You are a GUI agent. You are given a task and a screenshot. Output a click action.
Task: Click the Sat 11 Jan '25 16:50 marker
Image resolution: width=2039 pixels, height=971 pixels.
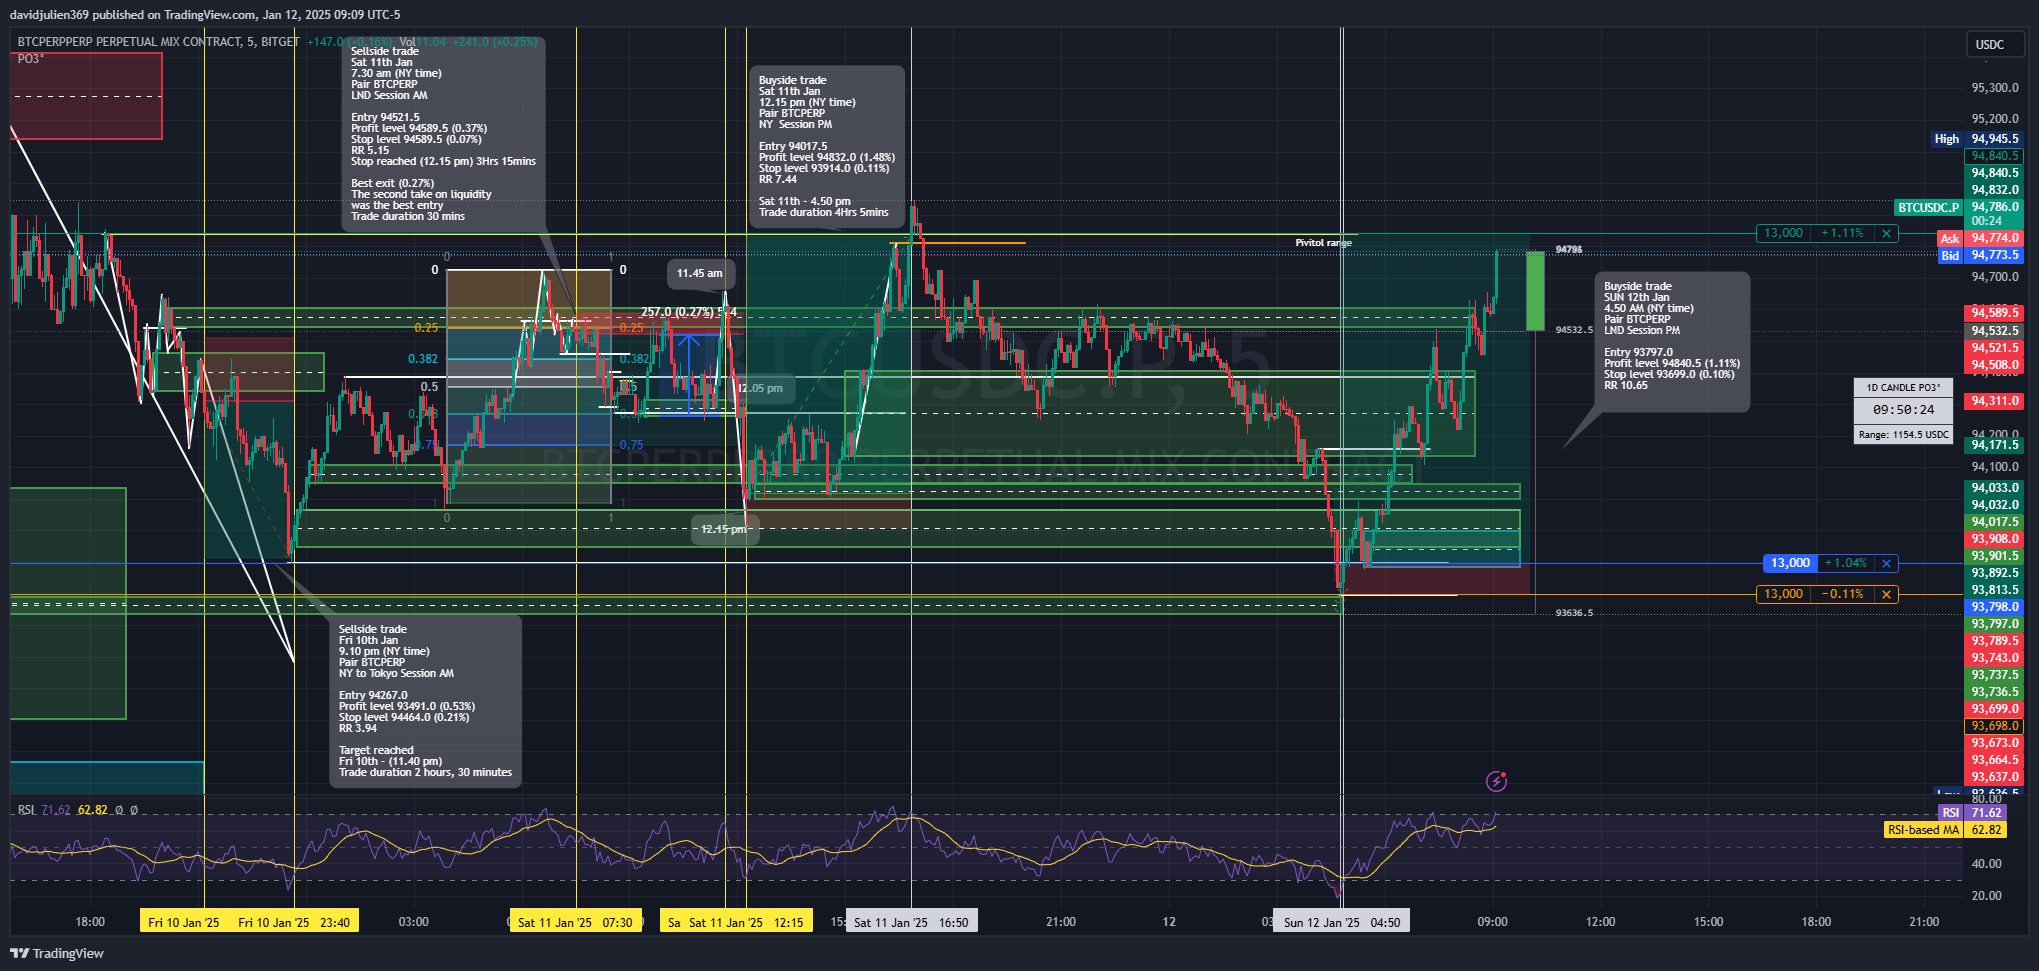click(x=911, y=922)
